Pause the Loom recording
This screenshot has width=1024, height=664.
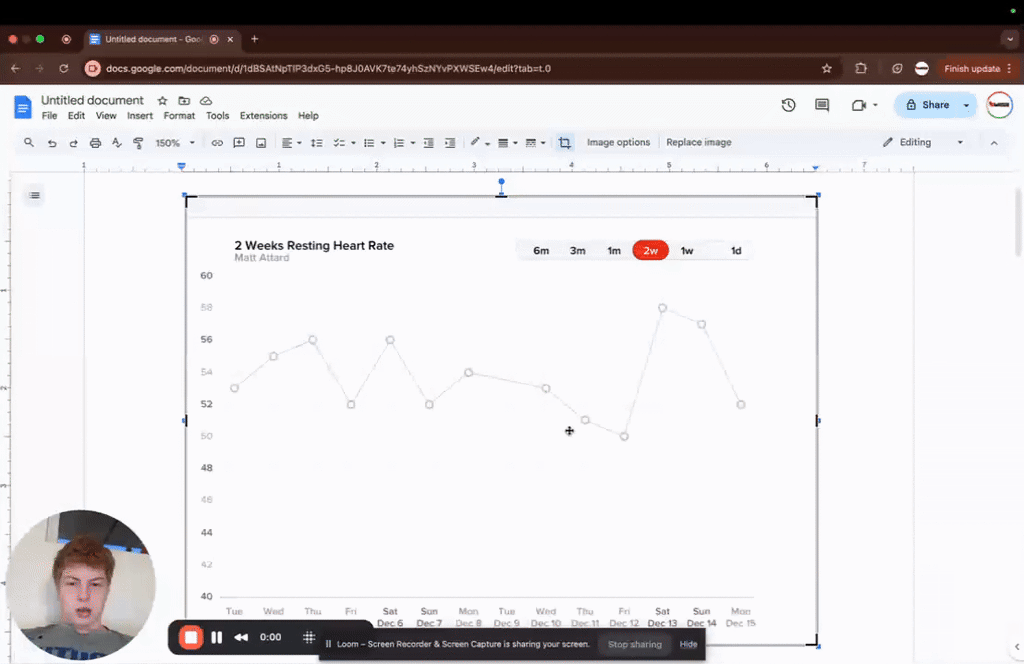pyautogui.click(x=217, y=637)
